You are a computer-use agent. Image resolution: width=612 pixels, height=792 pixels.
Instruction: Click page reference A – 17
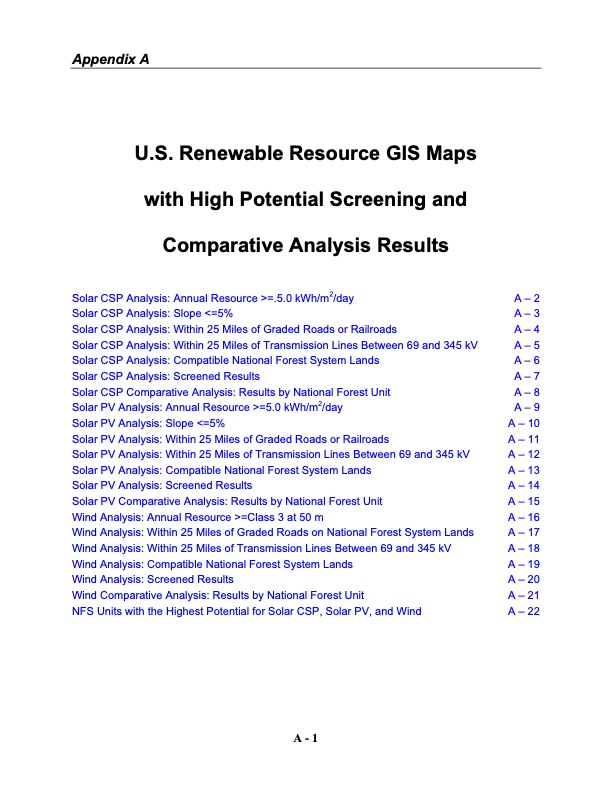524,532
